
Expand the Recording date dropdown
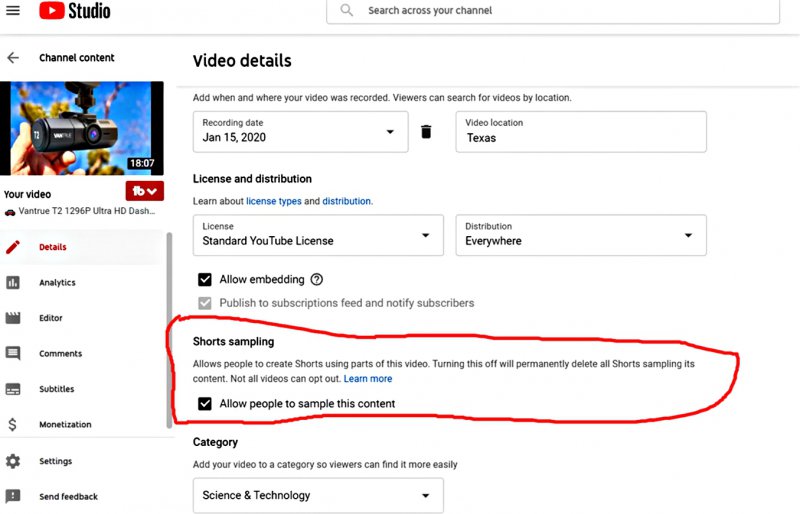click(390, 132)
